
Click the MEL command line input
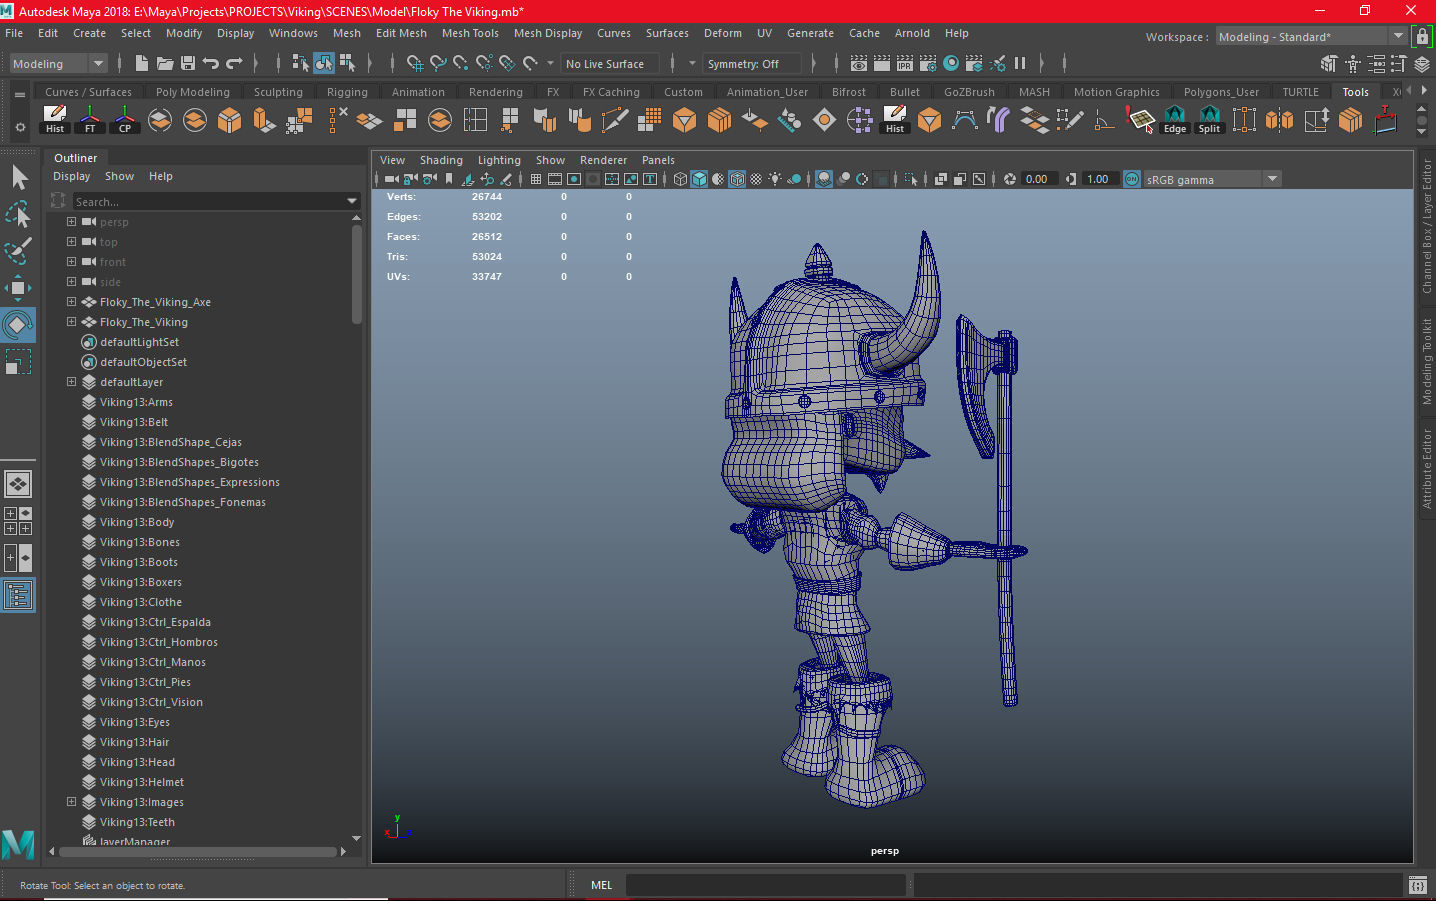pos(766,885)
